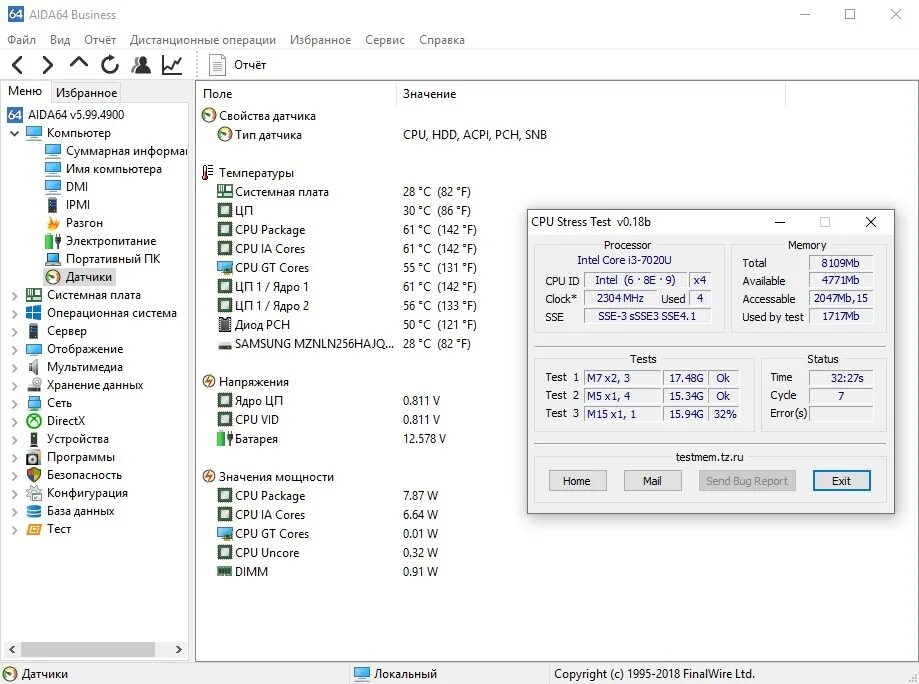Image resolution: width=919 pixels, height=684 pixels.
Task: Click the Значение column header
Action: (591, 94)
